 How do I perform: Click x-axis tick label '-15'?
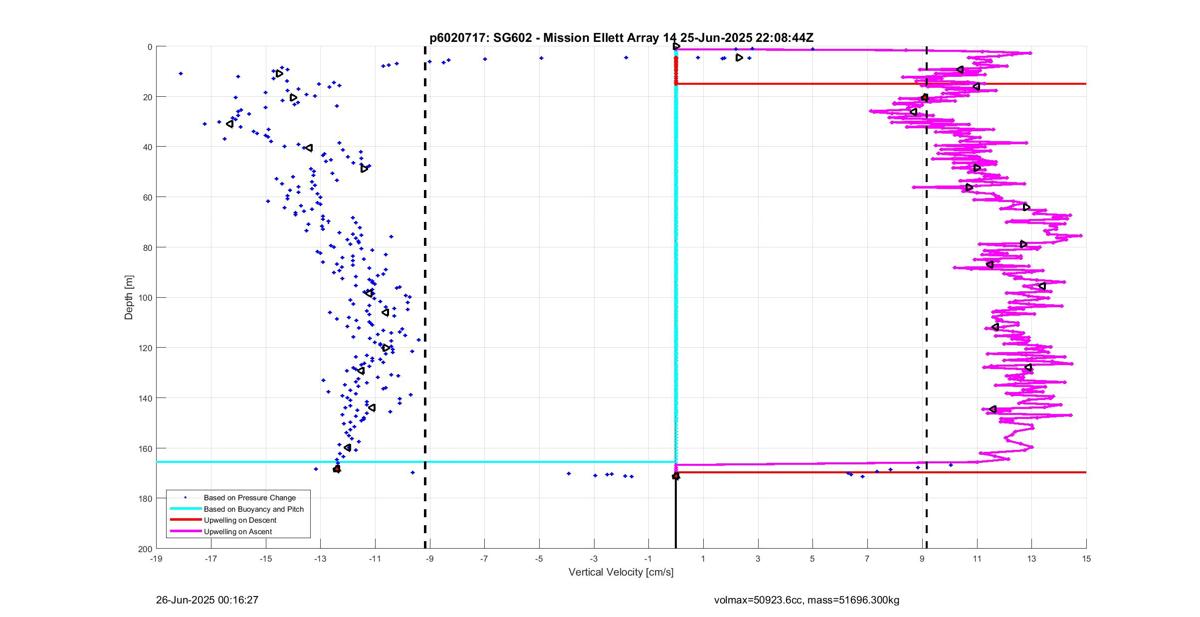tap(265, 558)
